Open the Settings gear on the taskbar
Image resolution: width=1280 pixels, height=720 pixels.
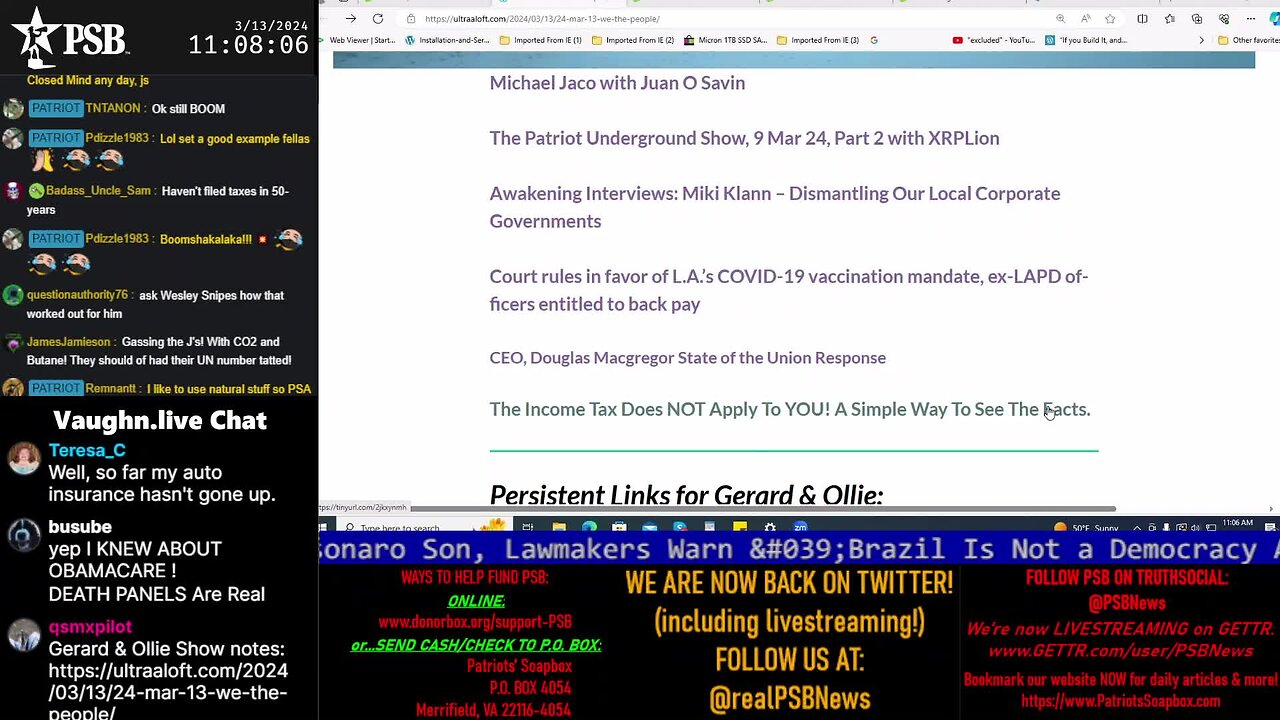point(770,528)
